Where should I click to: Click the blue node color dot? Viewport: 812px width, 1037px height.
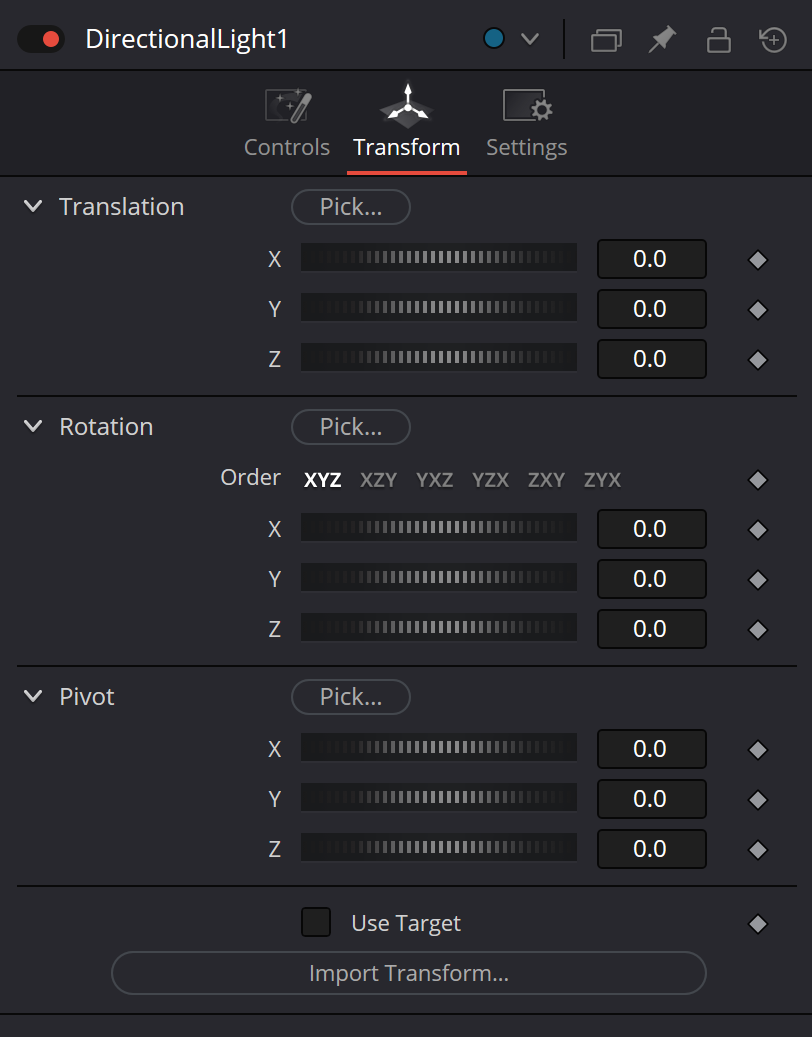click(x=494, y=38)
